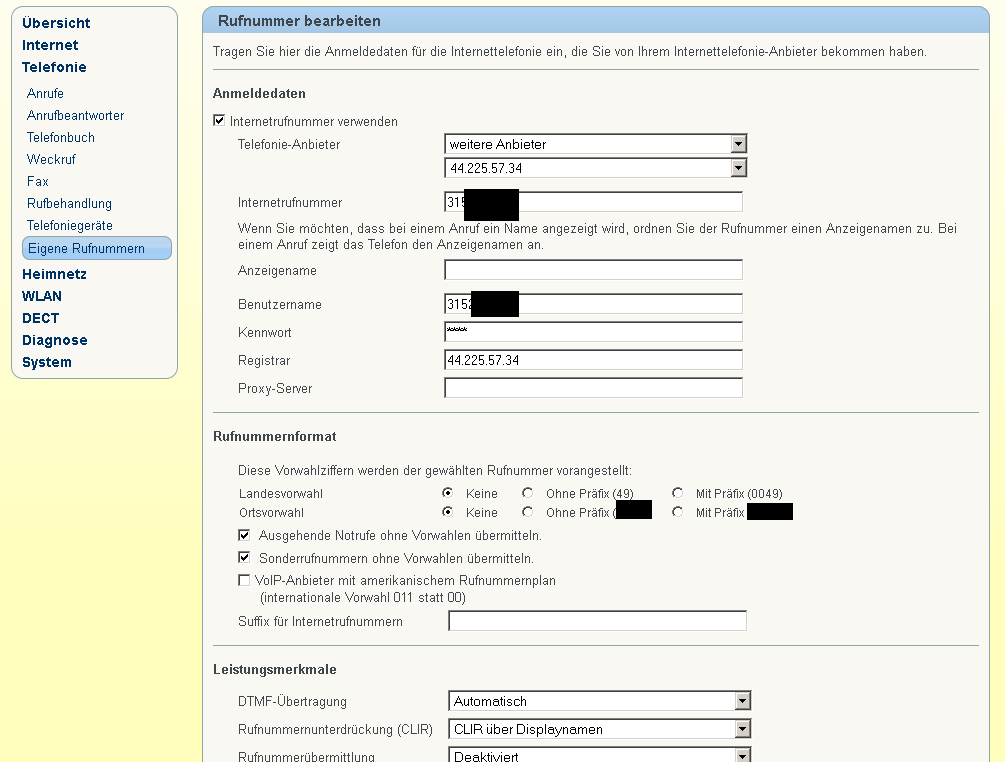Go to the Heimnetz section
This screenshot has width=1005, height=762.
tap(54, 274)
